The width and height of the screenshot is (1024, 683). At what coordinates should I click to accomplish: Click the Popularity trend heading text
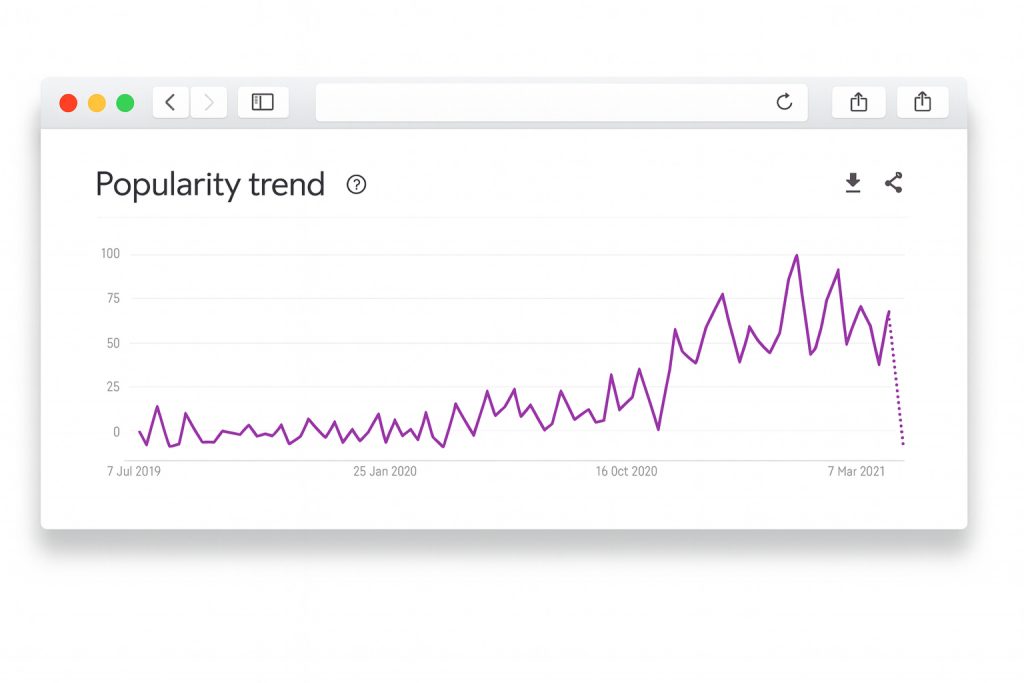(210, 185)
